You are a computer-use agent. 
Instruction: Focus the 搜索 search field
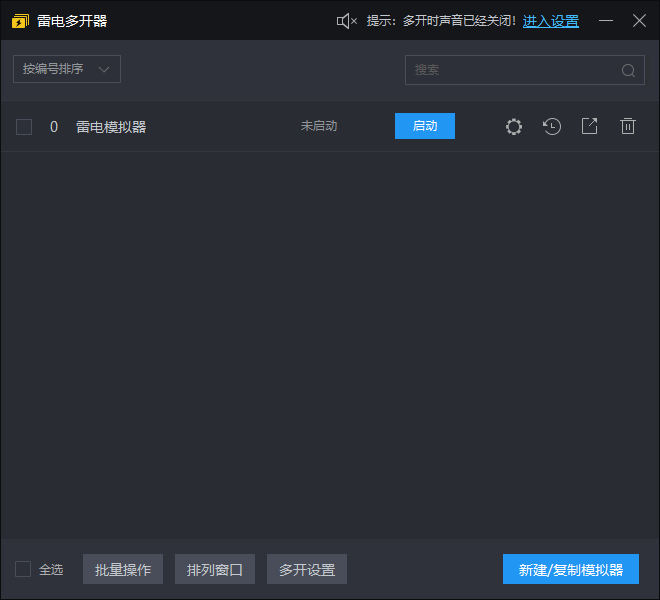(x=524, y=70)
